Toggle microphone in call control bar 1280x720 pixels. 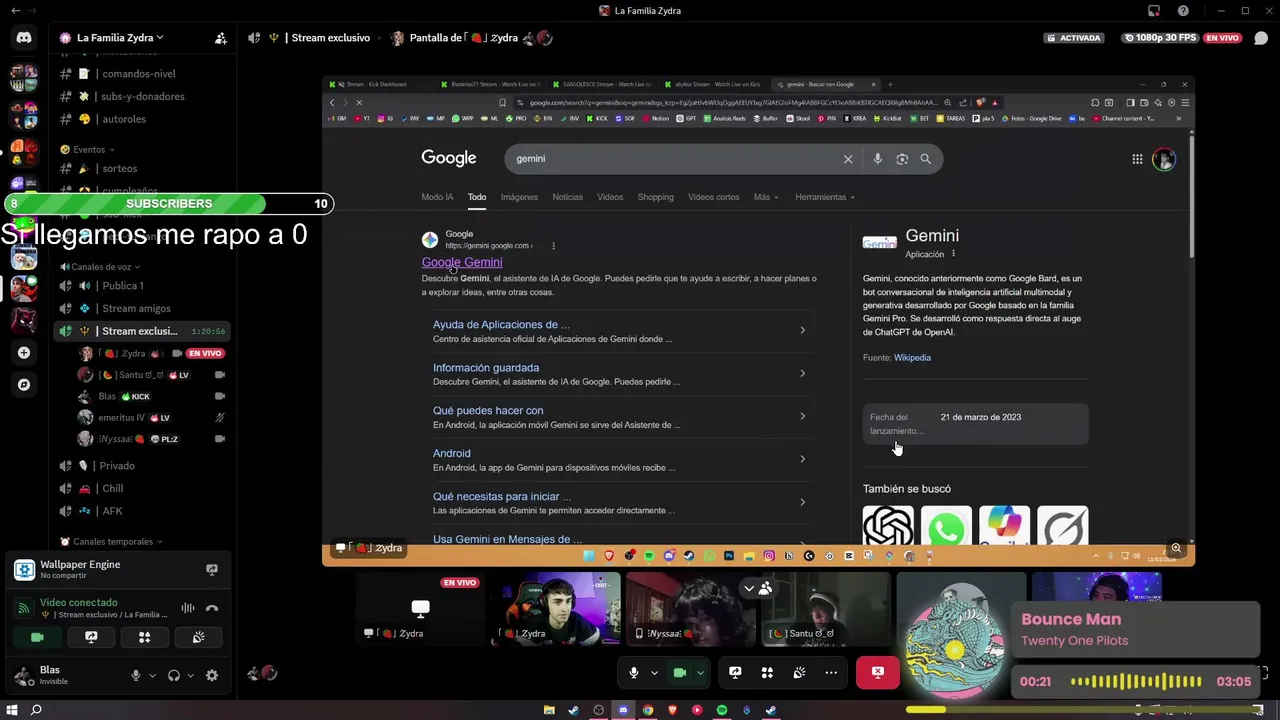[x=633, y=673]
